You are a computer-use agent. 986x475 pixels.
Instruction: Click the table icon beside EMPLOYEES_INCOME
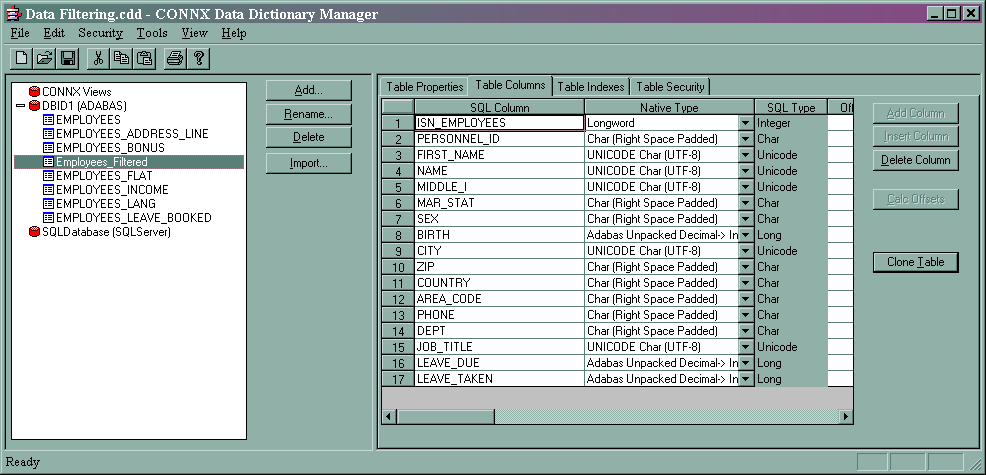48,189
